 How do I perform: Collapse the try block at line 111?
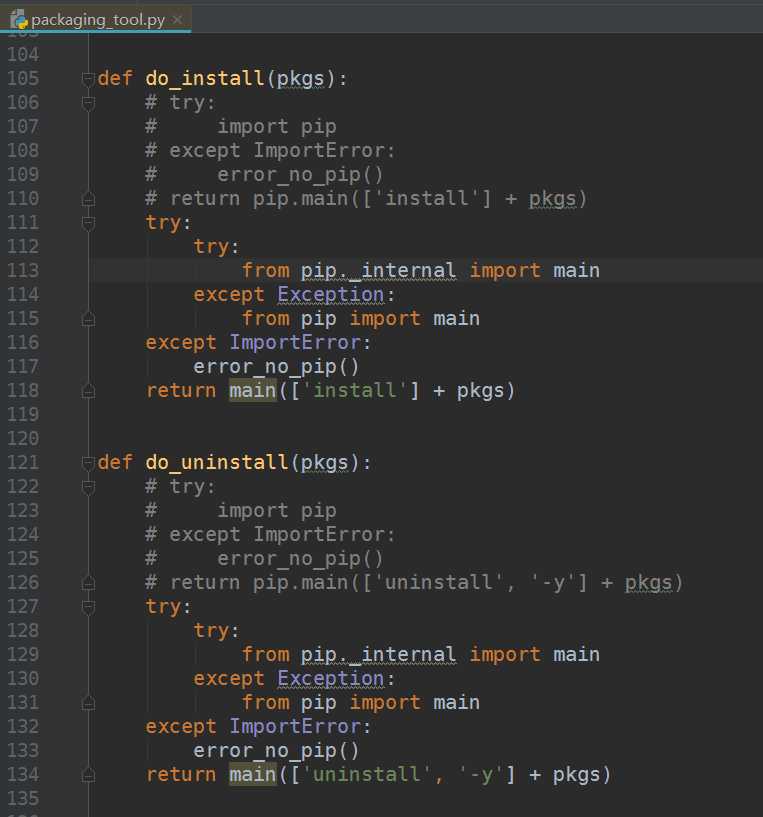pyautogui.click(x=88, y=222)
